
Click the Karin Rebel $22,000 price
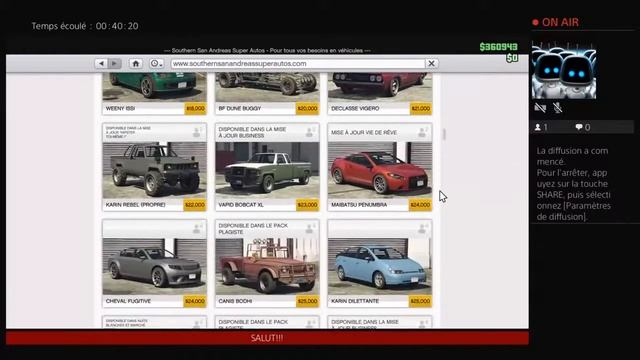pos(195,205)
